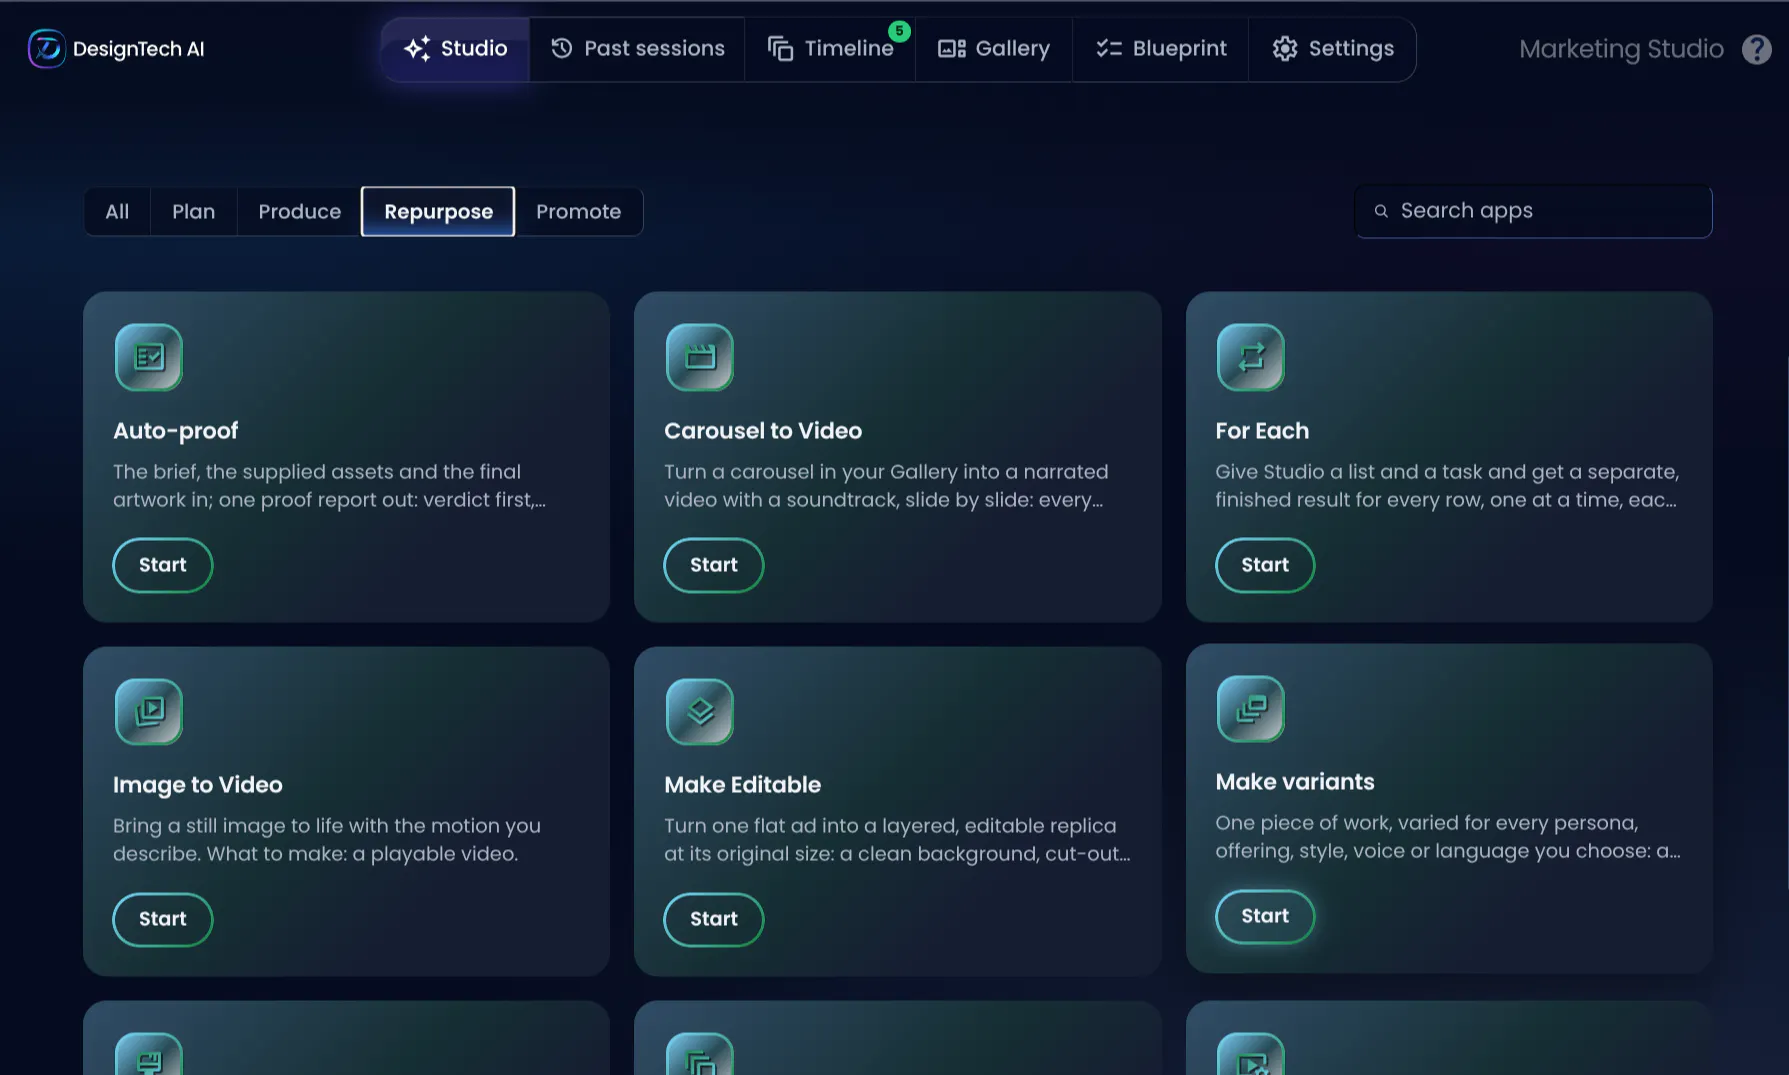
Task: Click the For Each card title
Action: point(1262,431)
